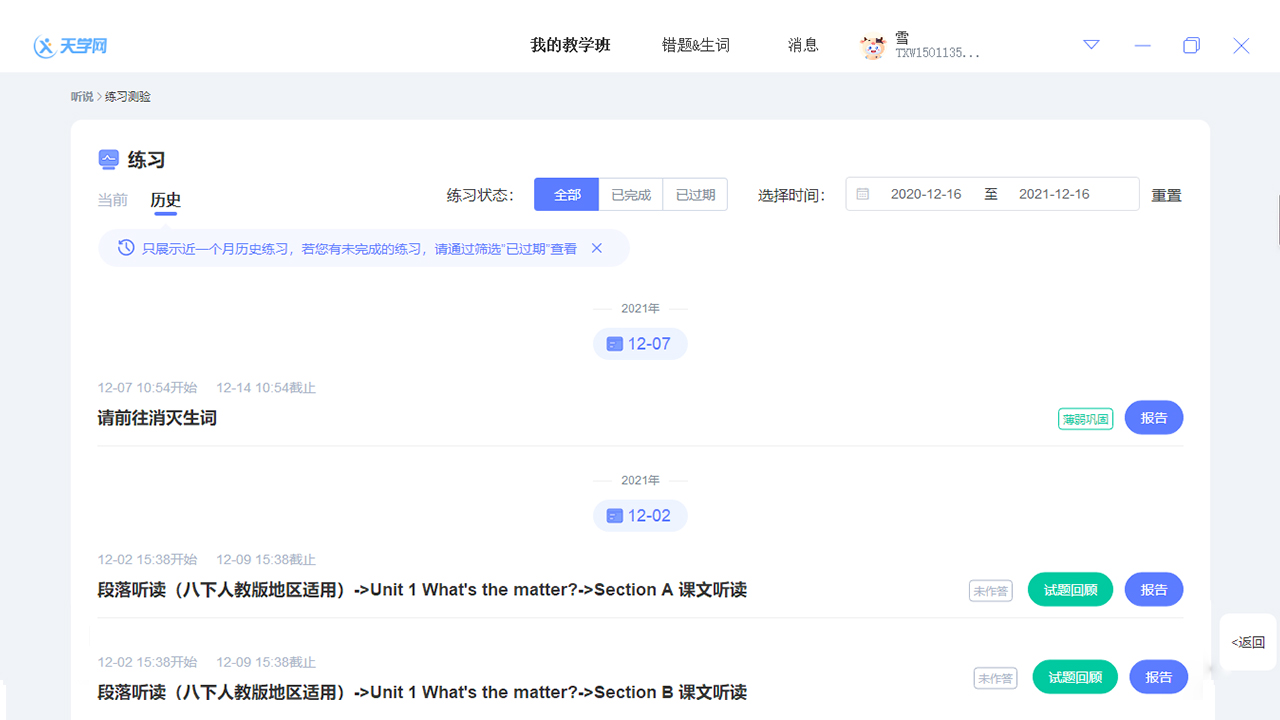Open start date 2020-12-16 picker

click(926, 193)
